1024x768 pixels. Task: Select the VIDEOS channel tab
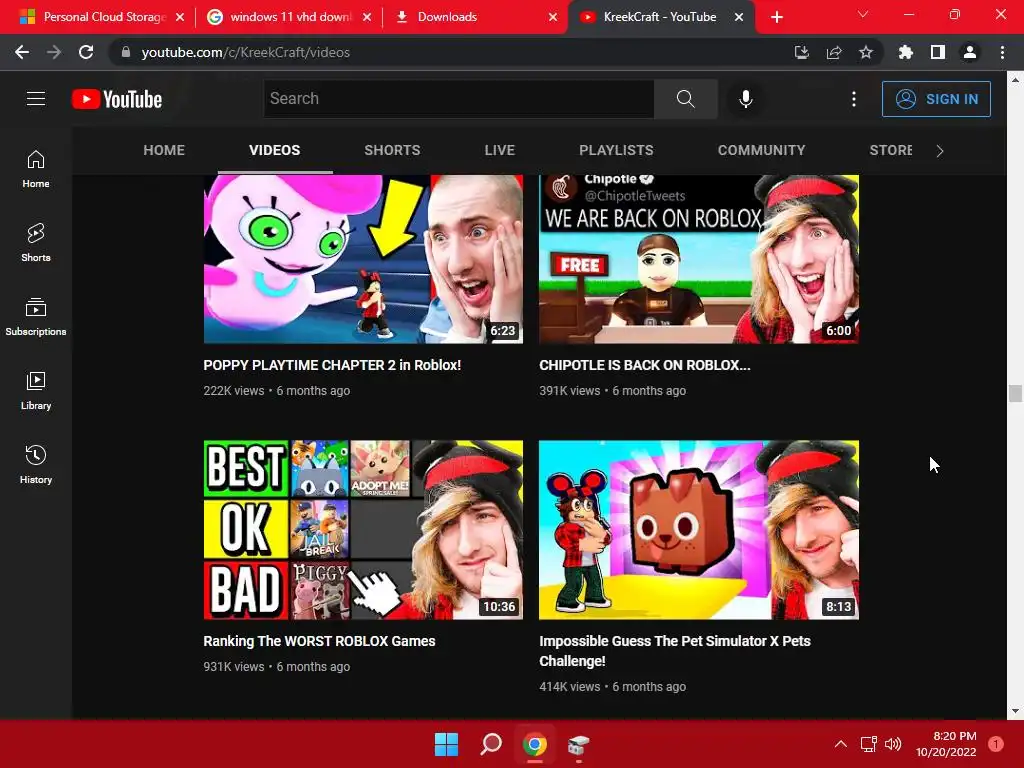[274, 150]
